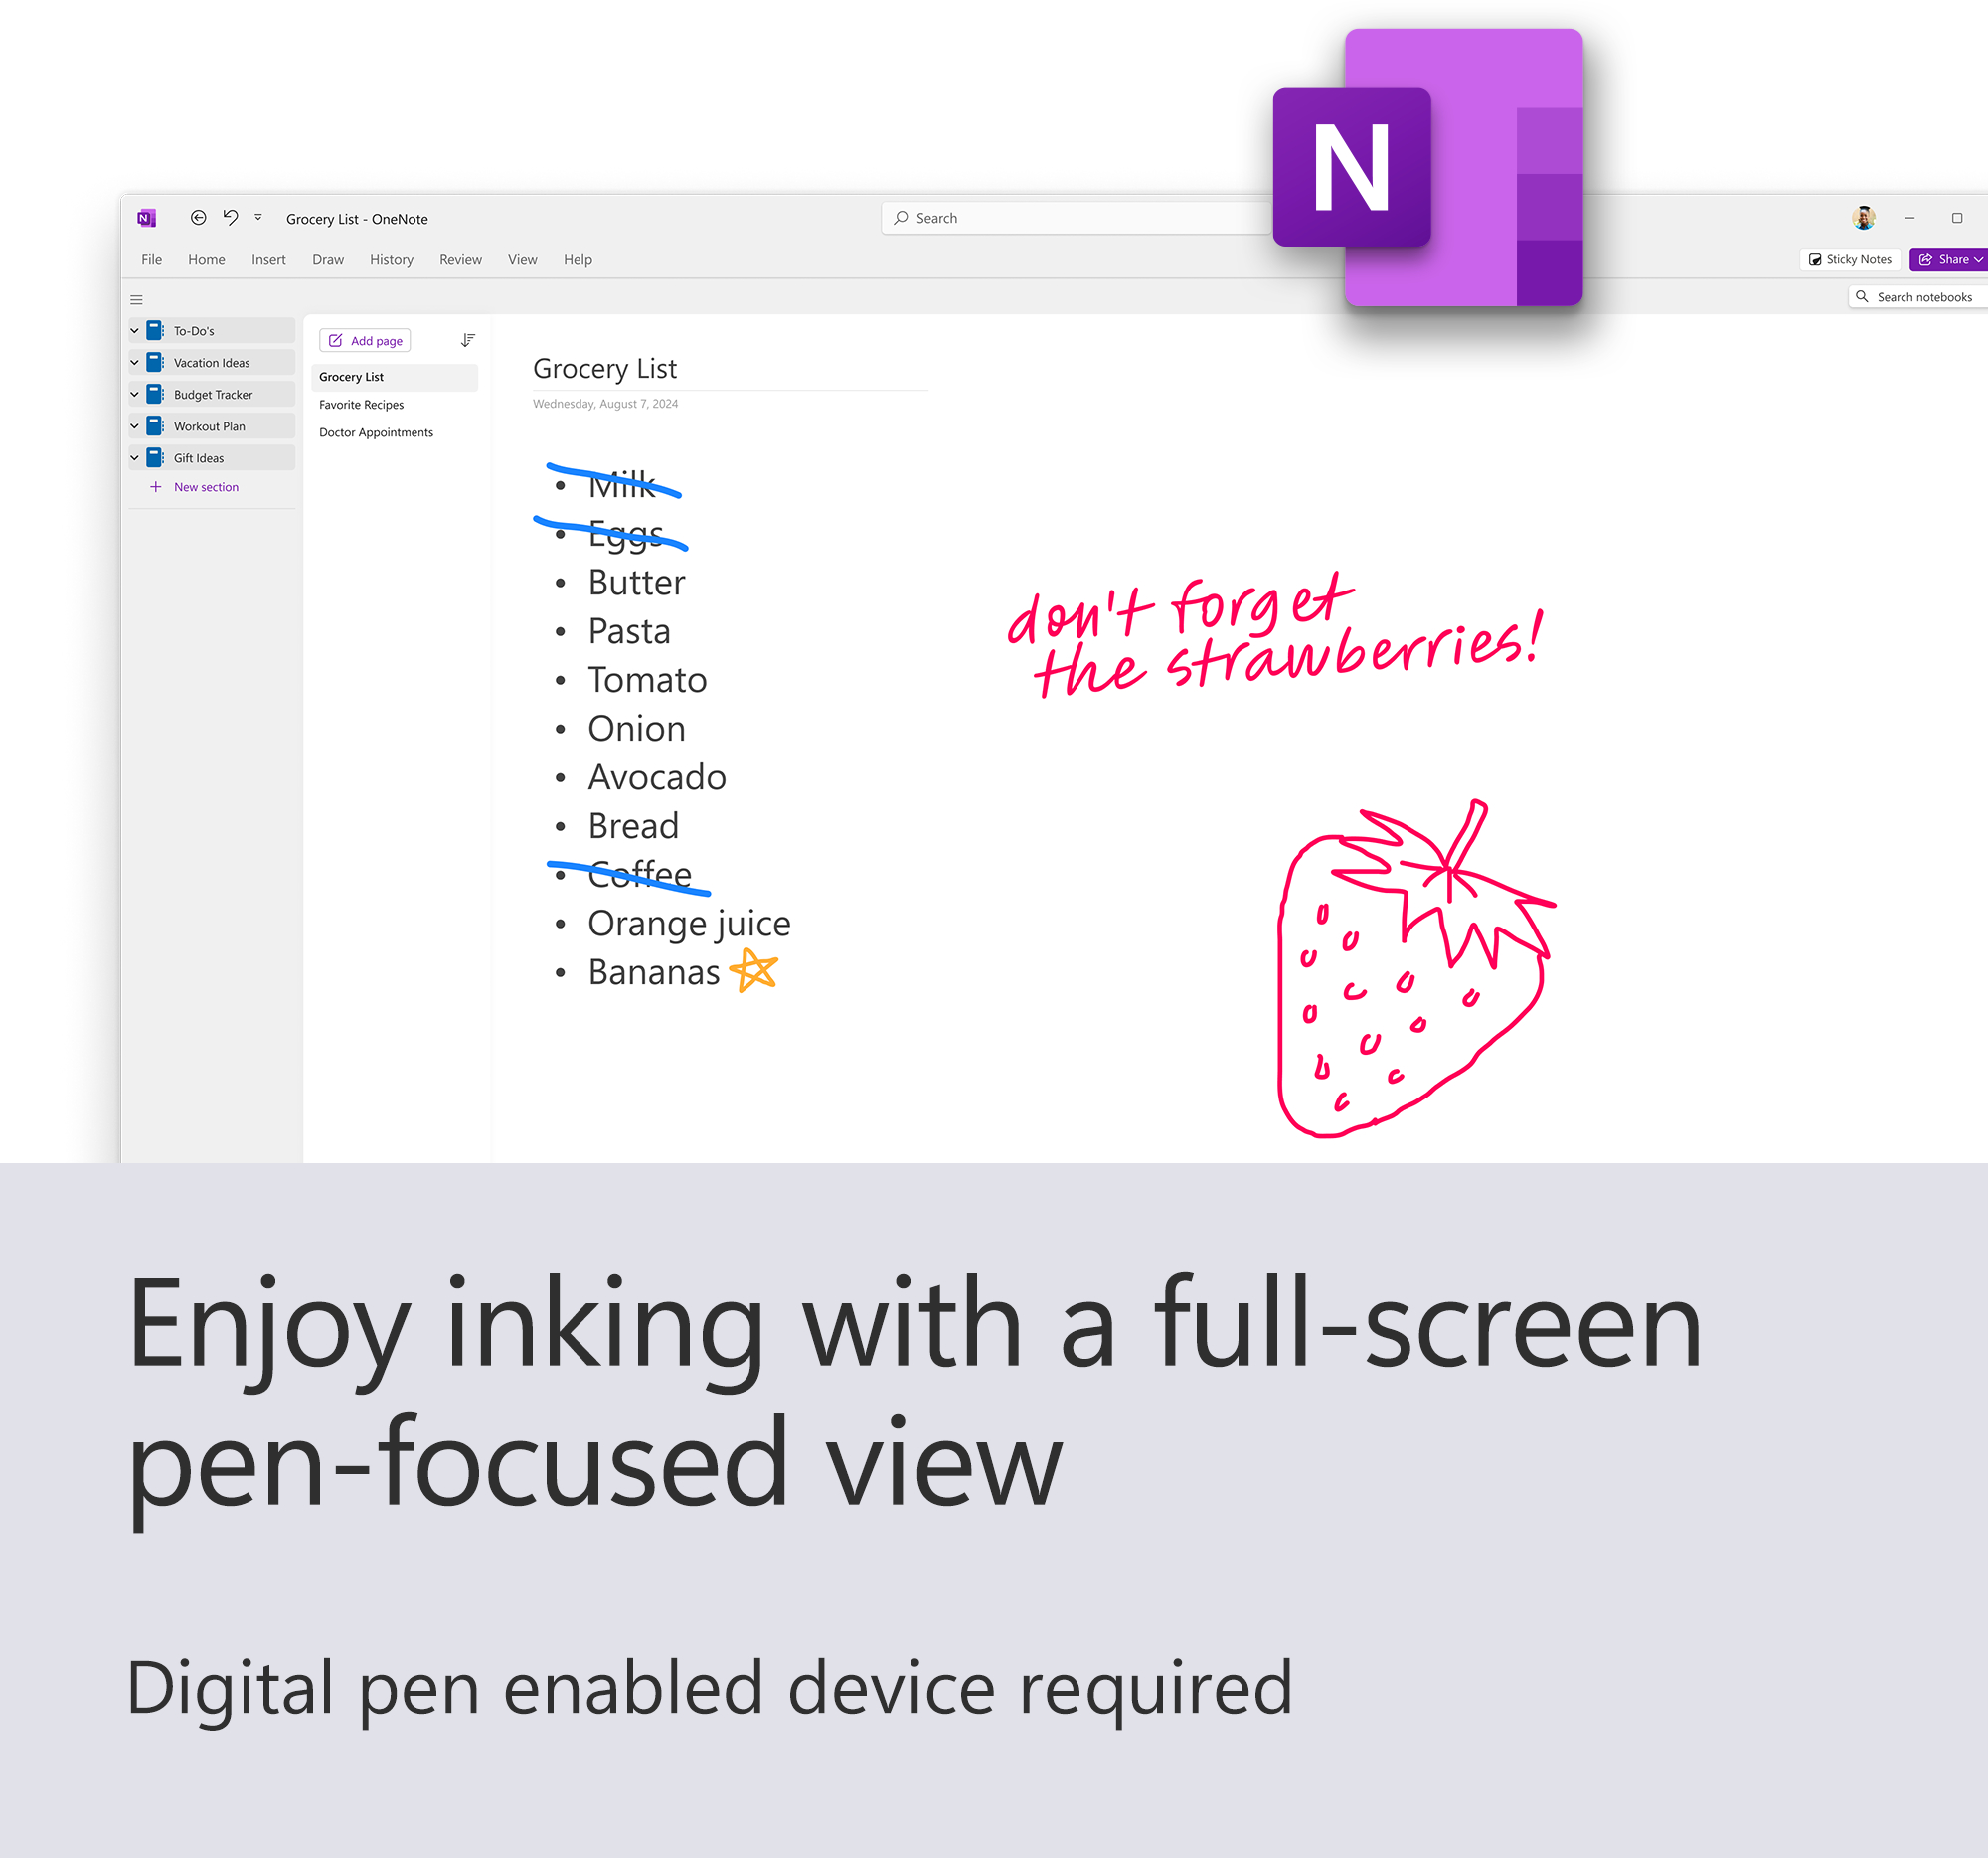The width and height of the screenshot is (1988, 1858).
Task: Expand the Vacation Ideas section
Action: pyautogui.click(x=134, y=363)
